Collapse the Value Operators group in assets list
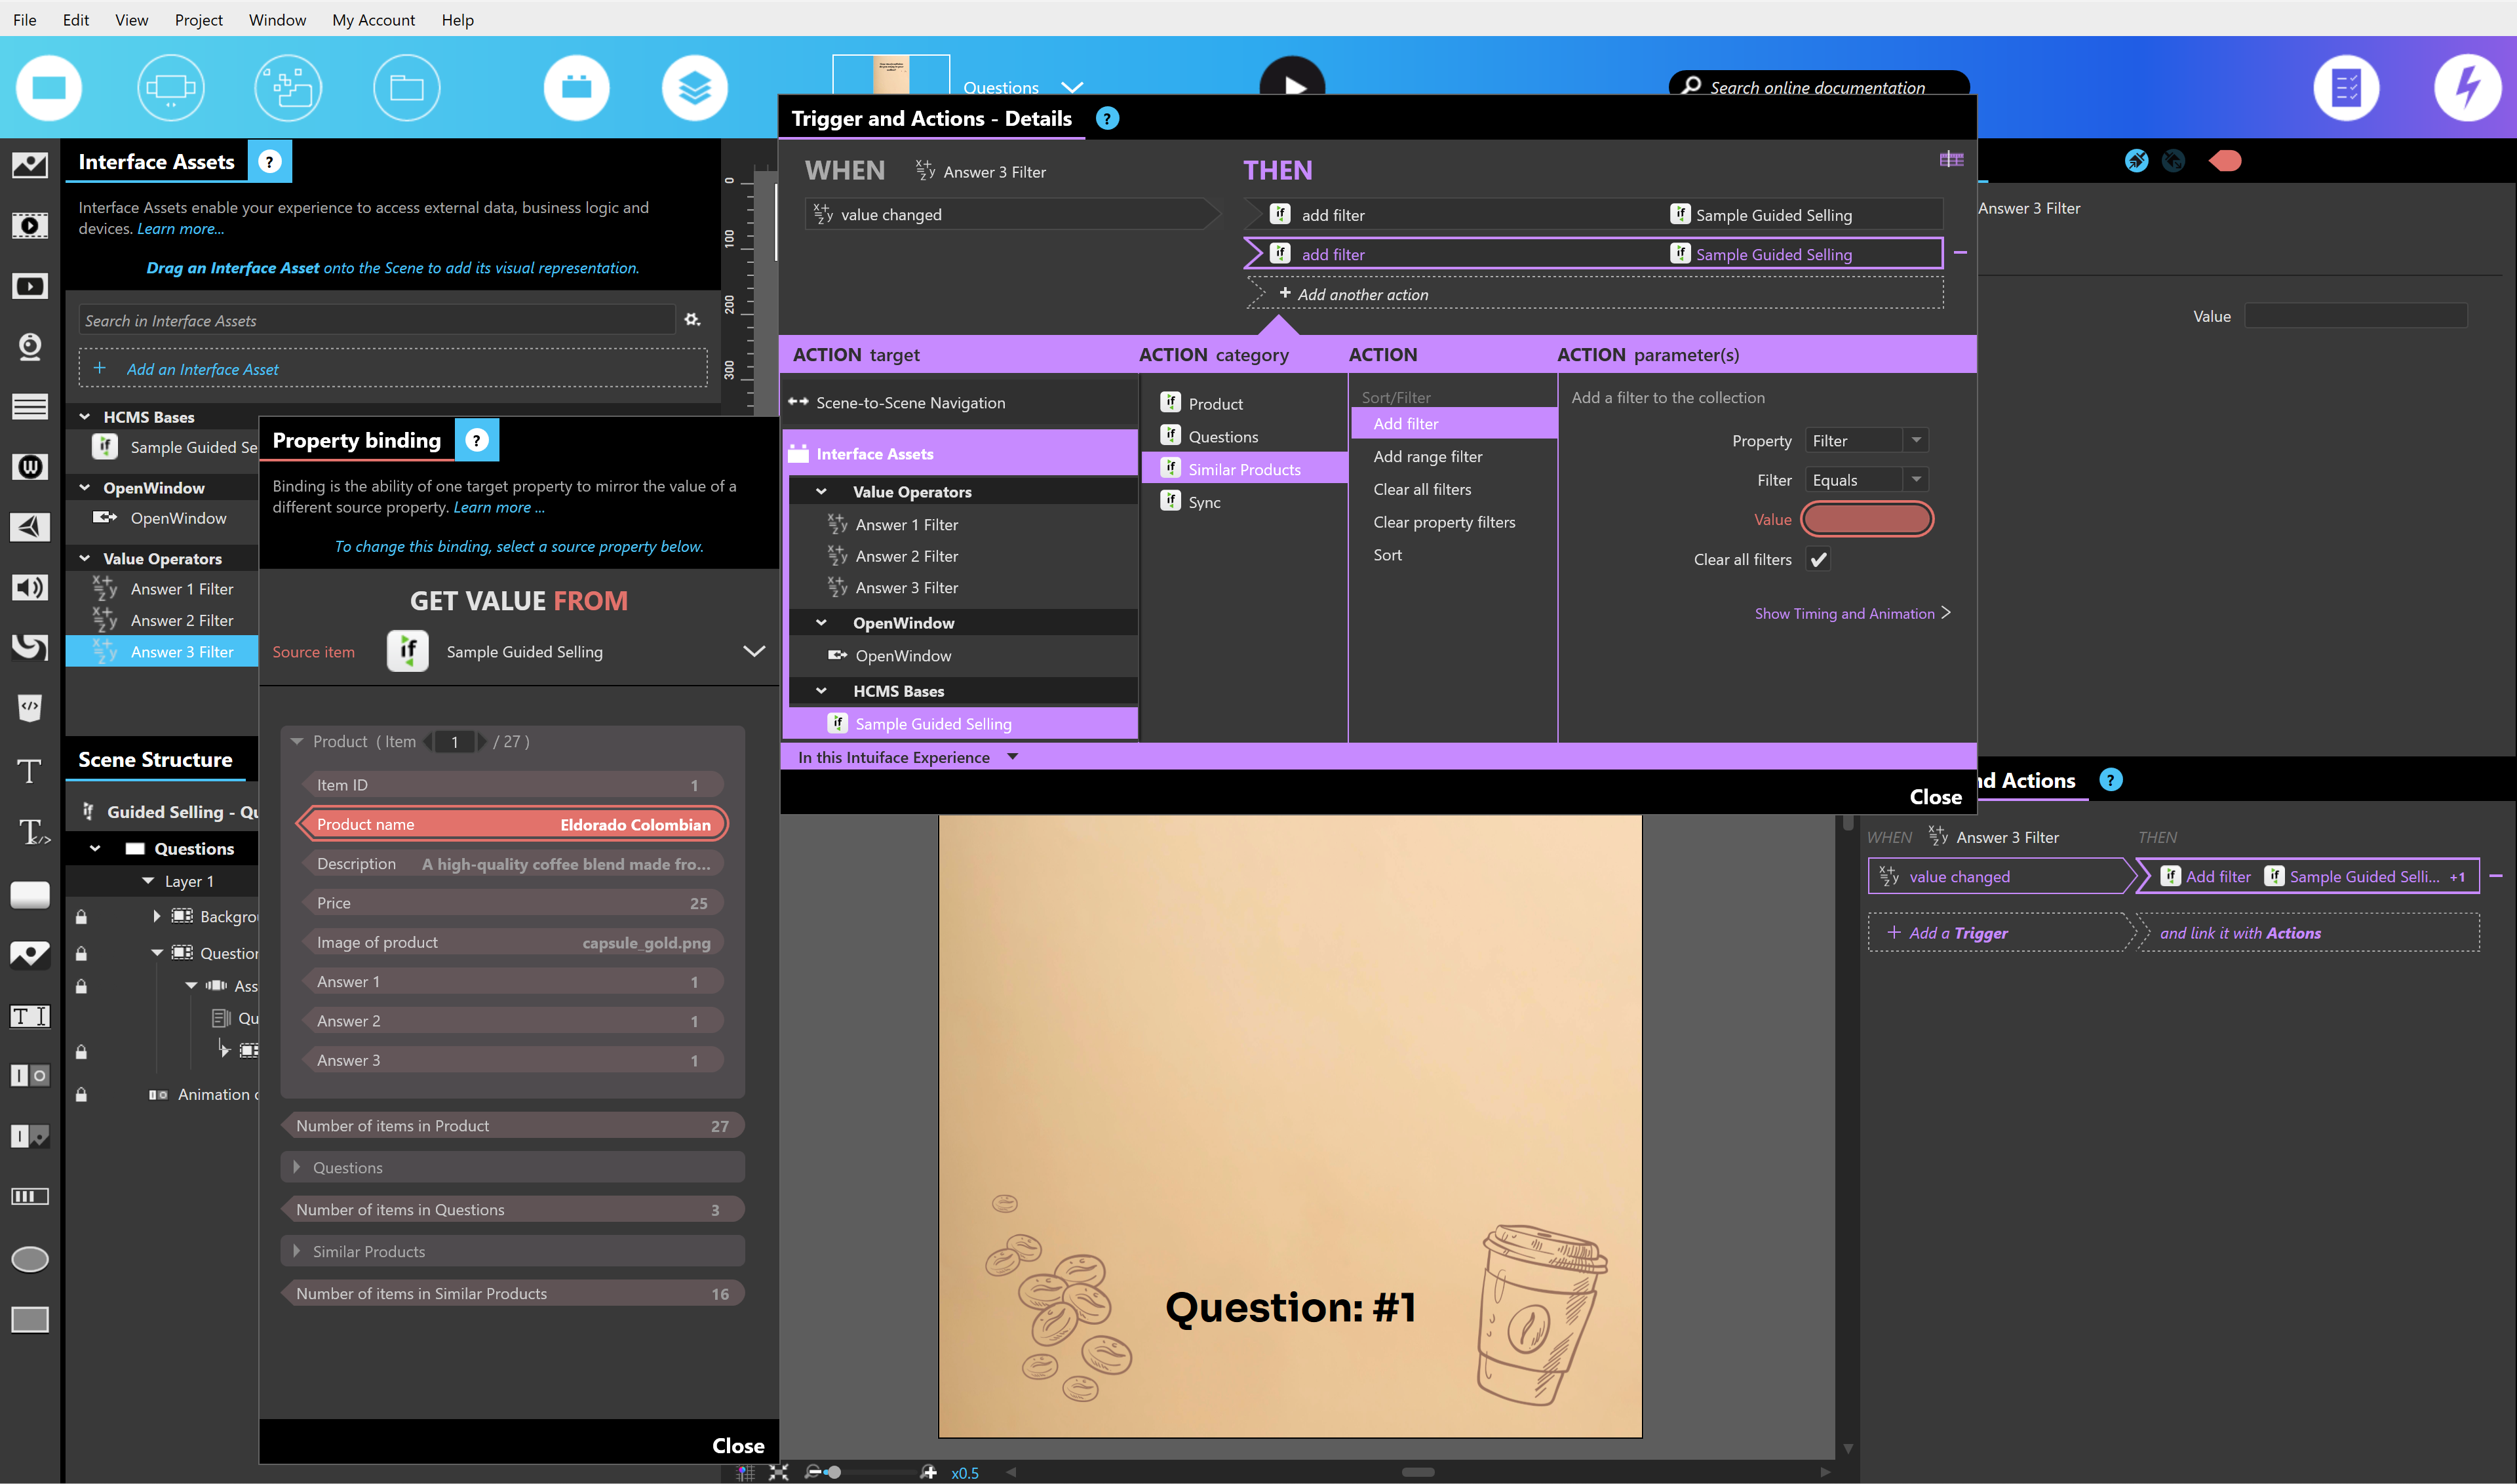Viewport: 2517px width, 1484px height. [85, 558]
